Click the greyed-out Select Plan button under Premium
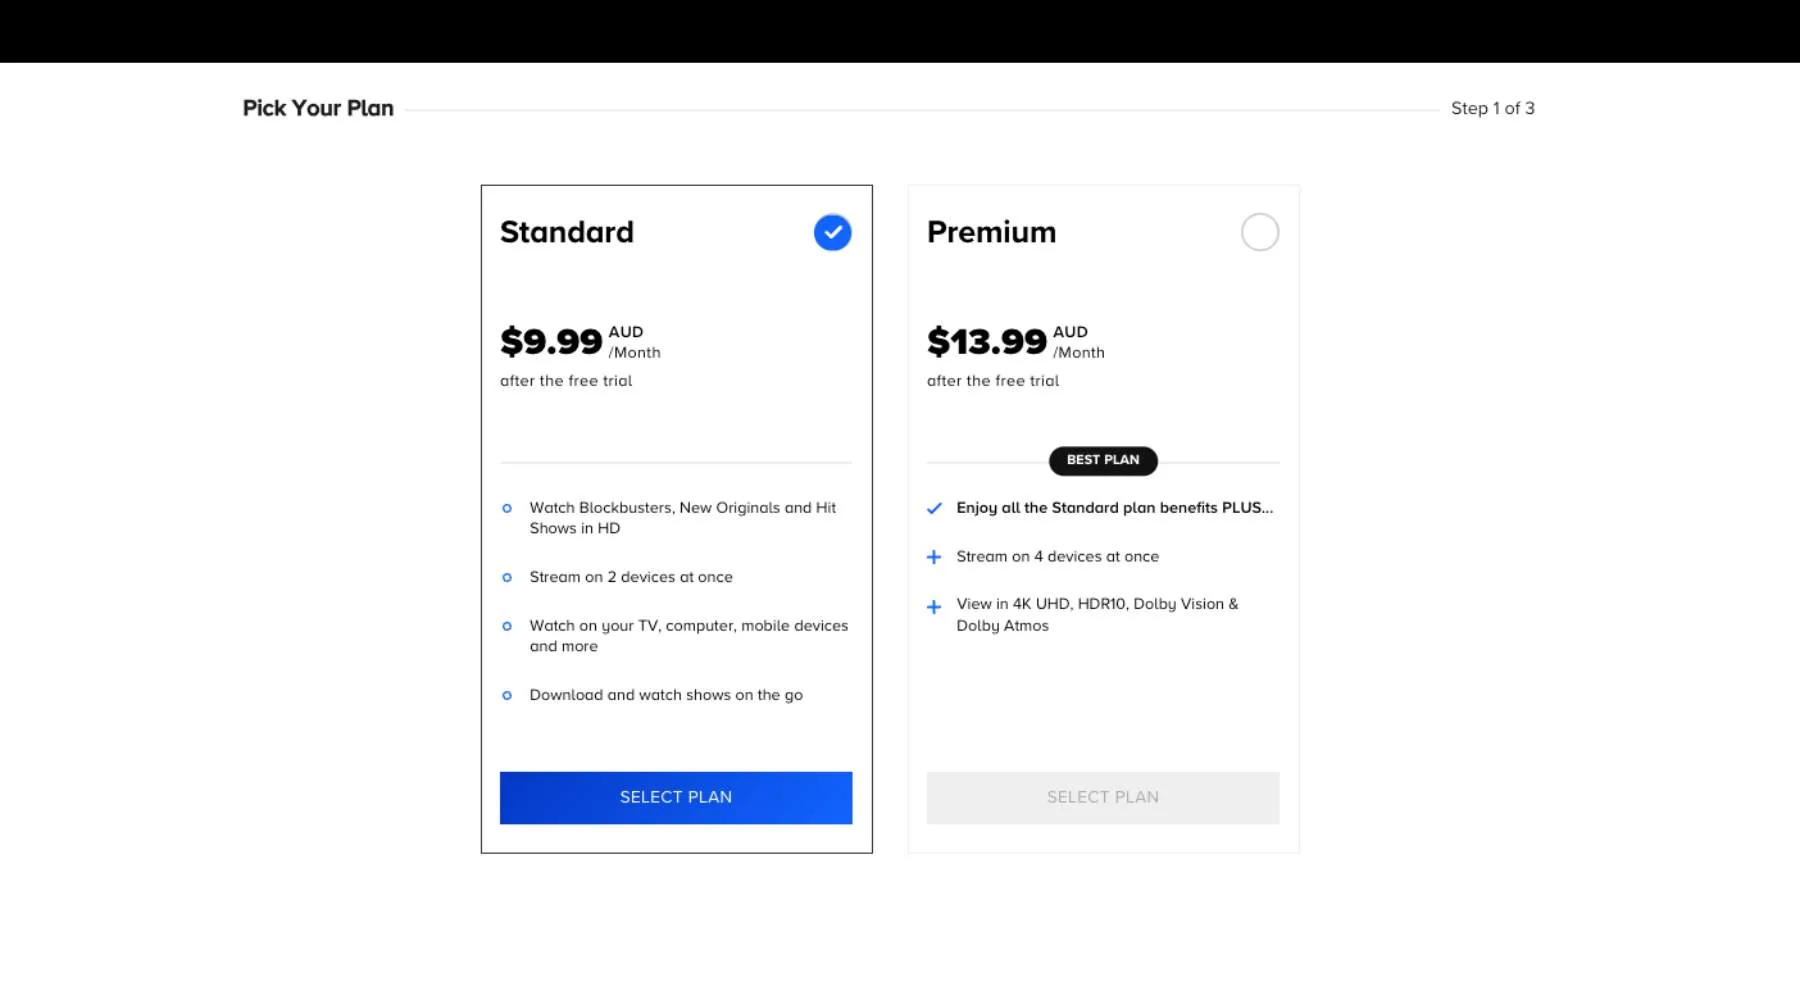Viewport: 1800px width, 1000px height. point(1102,798)
